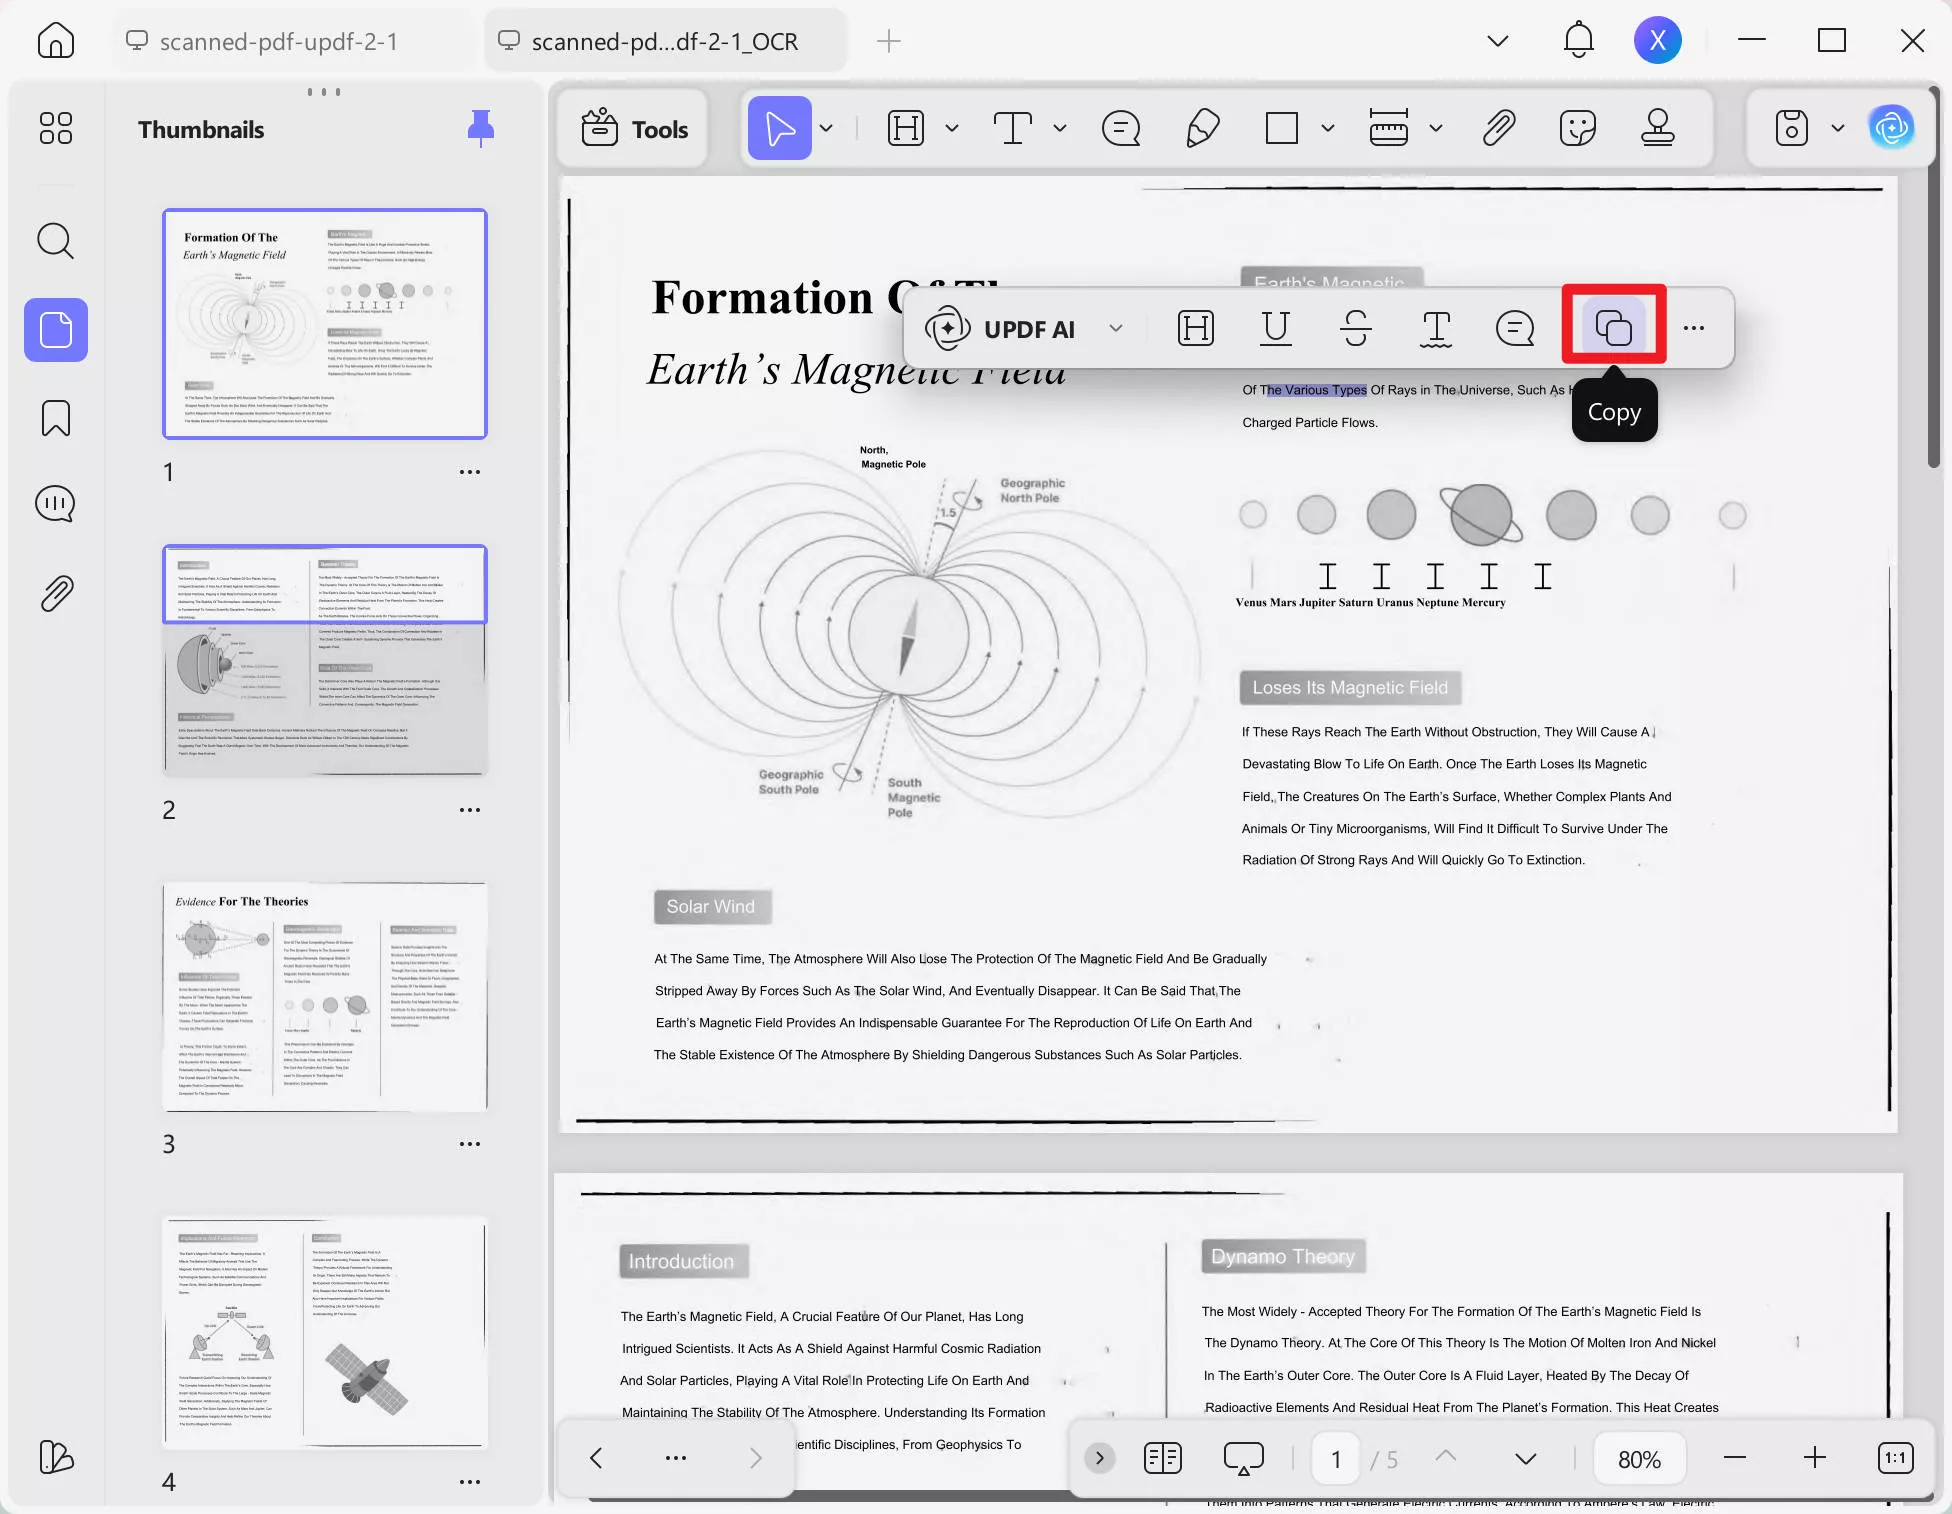Open the shape tool dropdown

pyautogui.click(x=1327, y=128)
